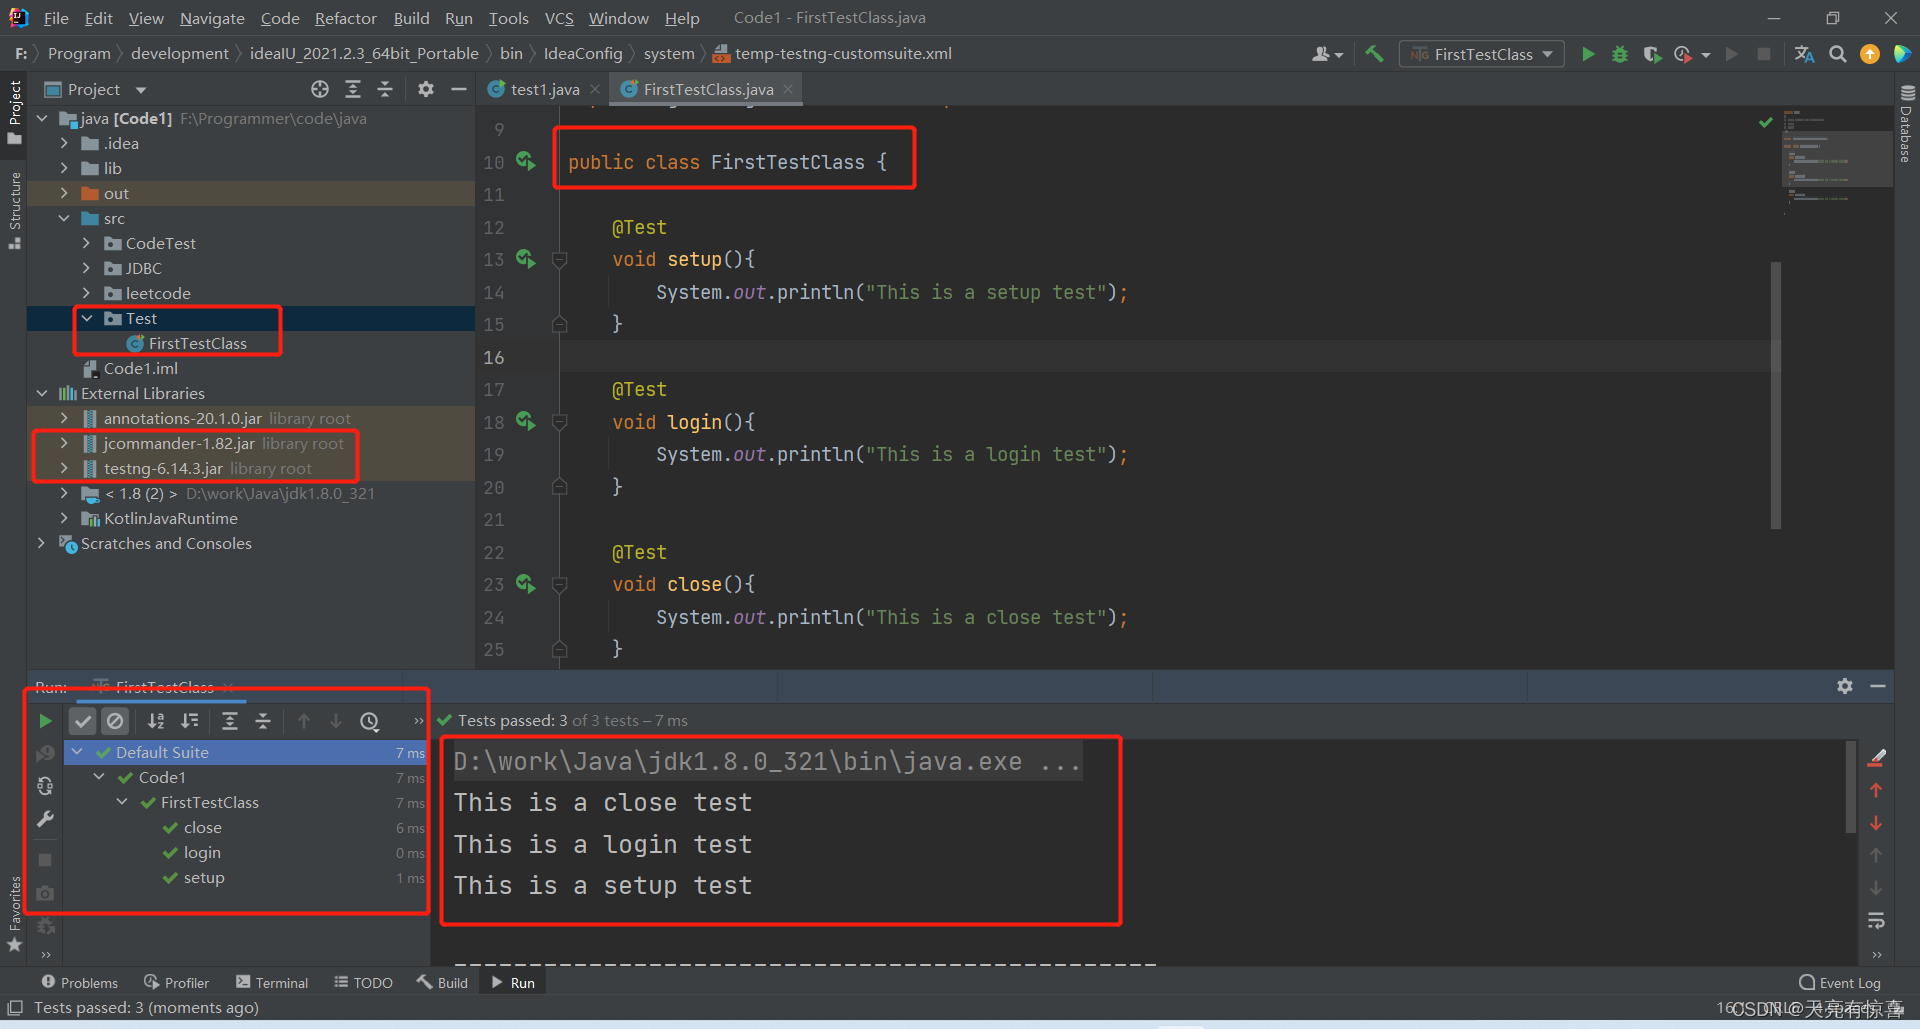Click the editor vertical scrollbar
This screenshot has height=1029, width=1920.
click(1776, 395)
